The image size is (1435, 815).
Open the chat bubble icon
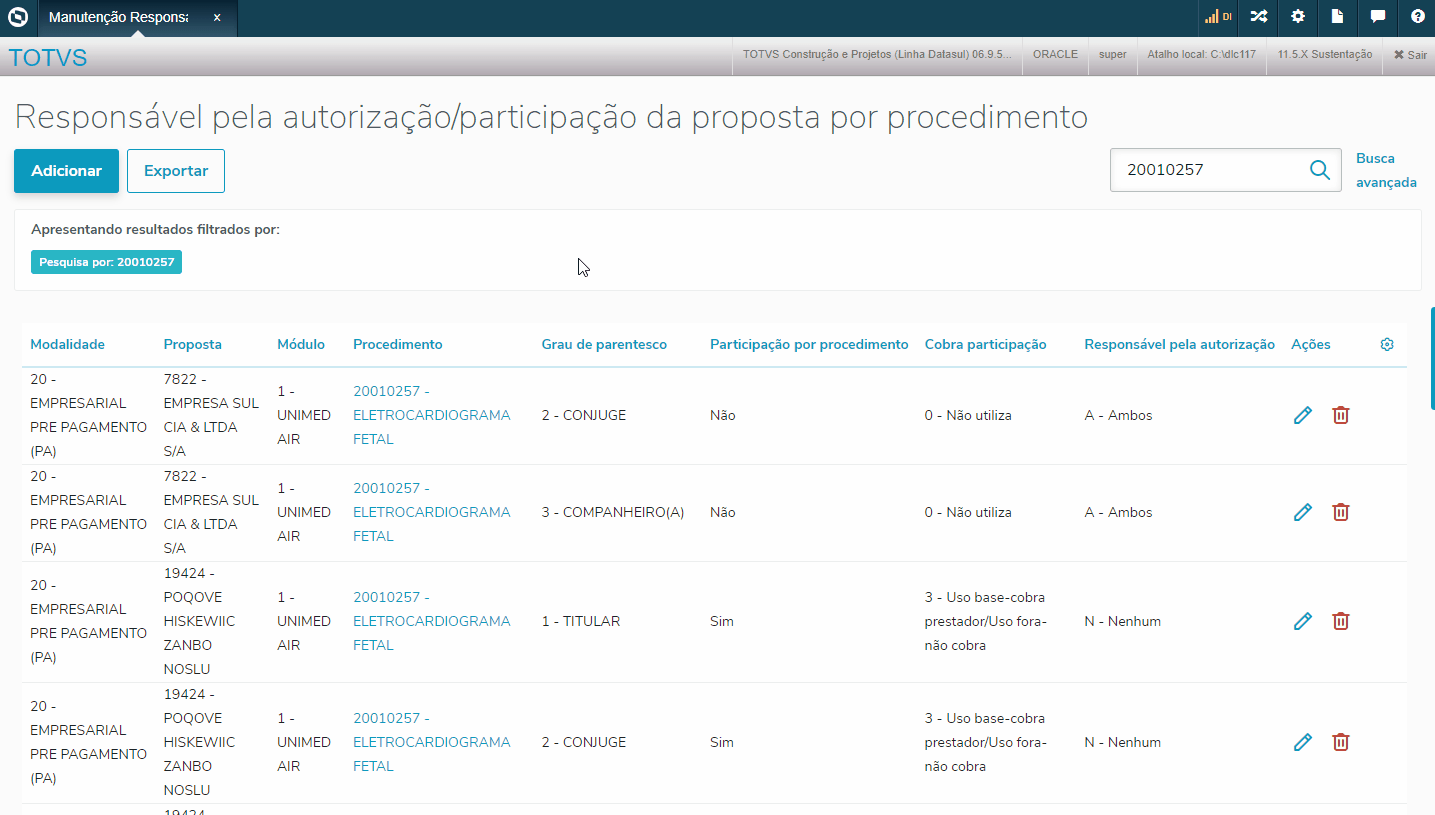tap(1378, 17)
